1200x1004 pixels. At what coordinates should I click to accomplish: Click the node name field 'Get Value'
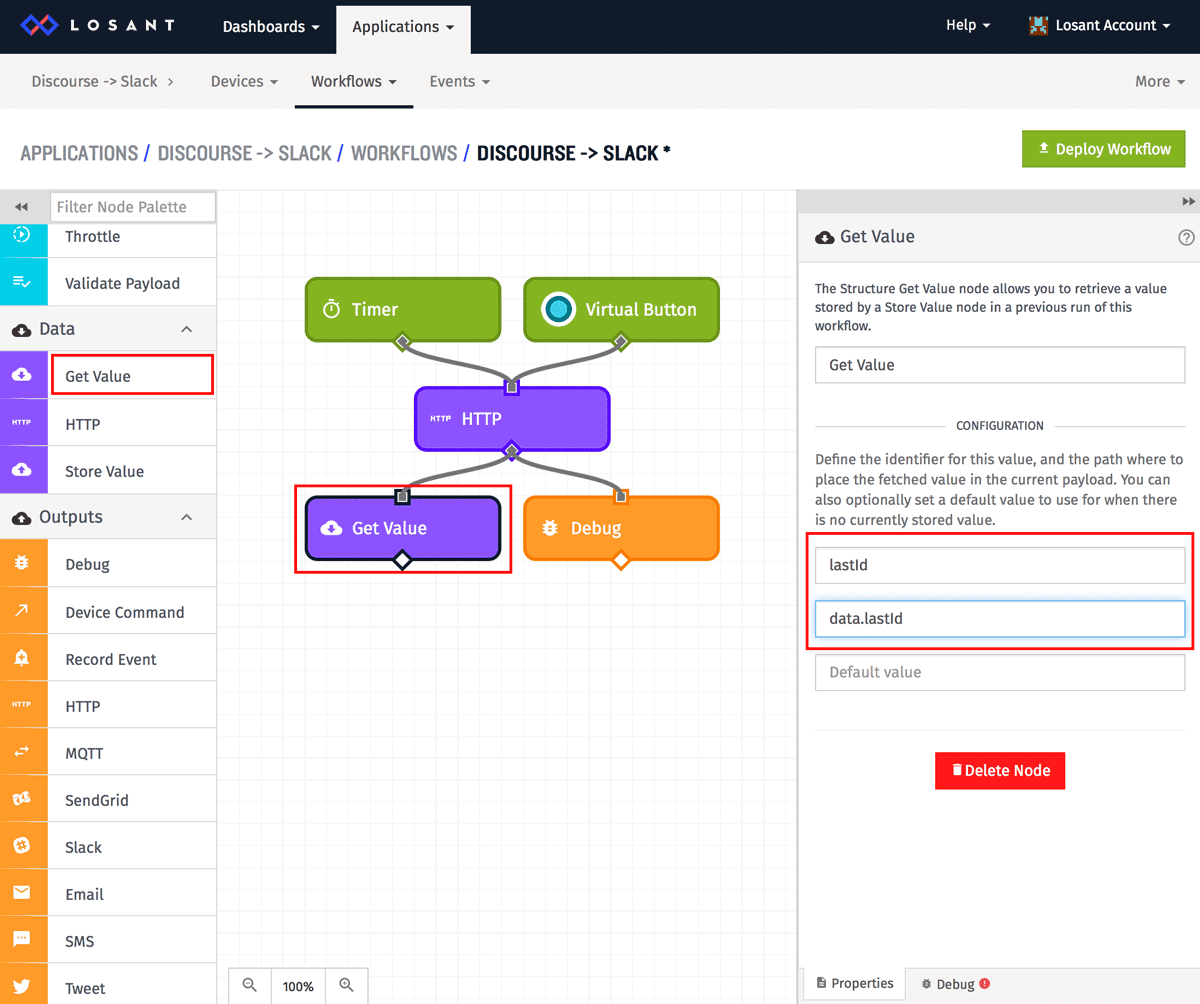click(999, 365)
